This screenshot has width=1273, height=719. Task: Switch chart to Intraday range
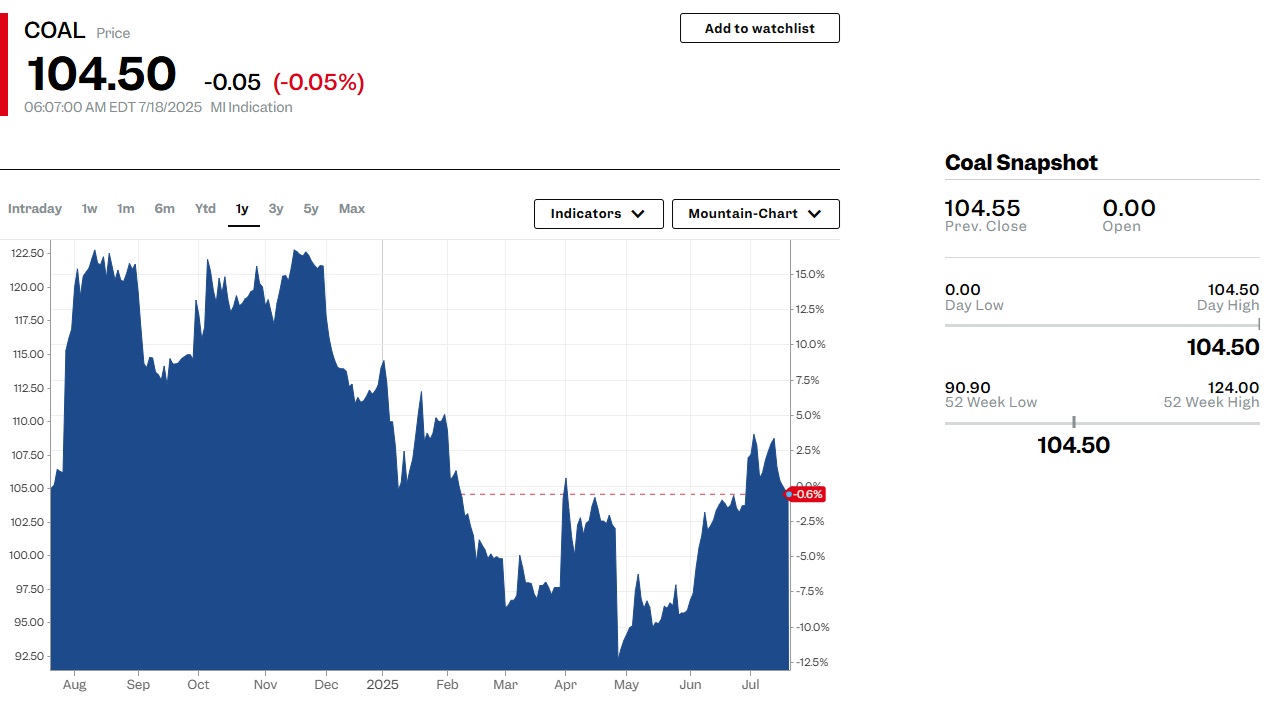point(35,209)
